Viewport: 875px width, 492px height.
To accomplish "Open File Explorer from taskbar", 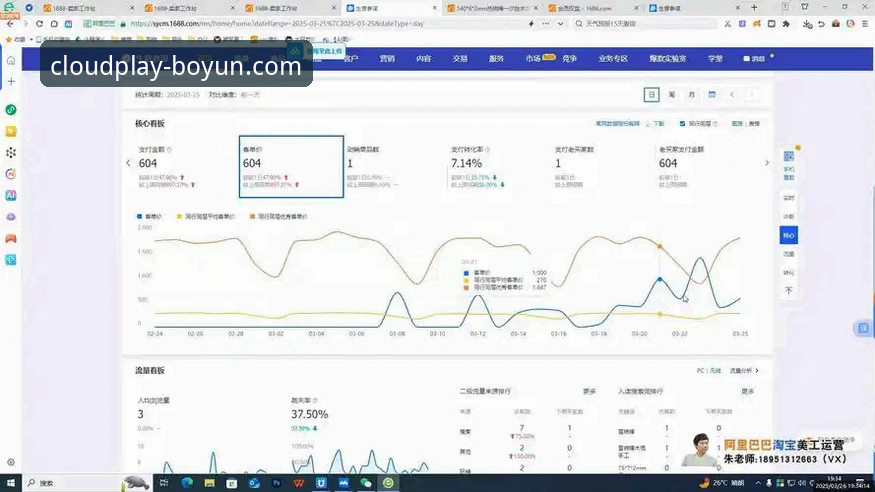I will [209, 483].
